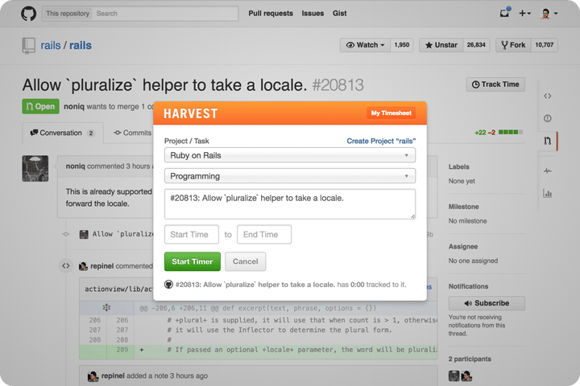Open the Pull requests icon in sidebar
The height and width of the screenshot is (386, 580).
click(547, 140)
